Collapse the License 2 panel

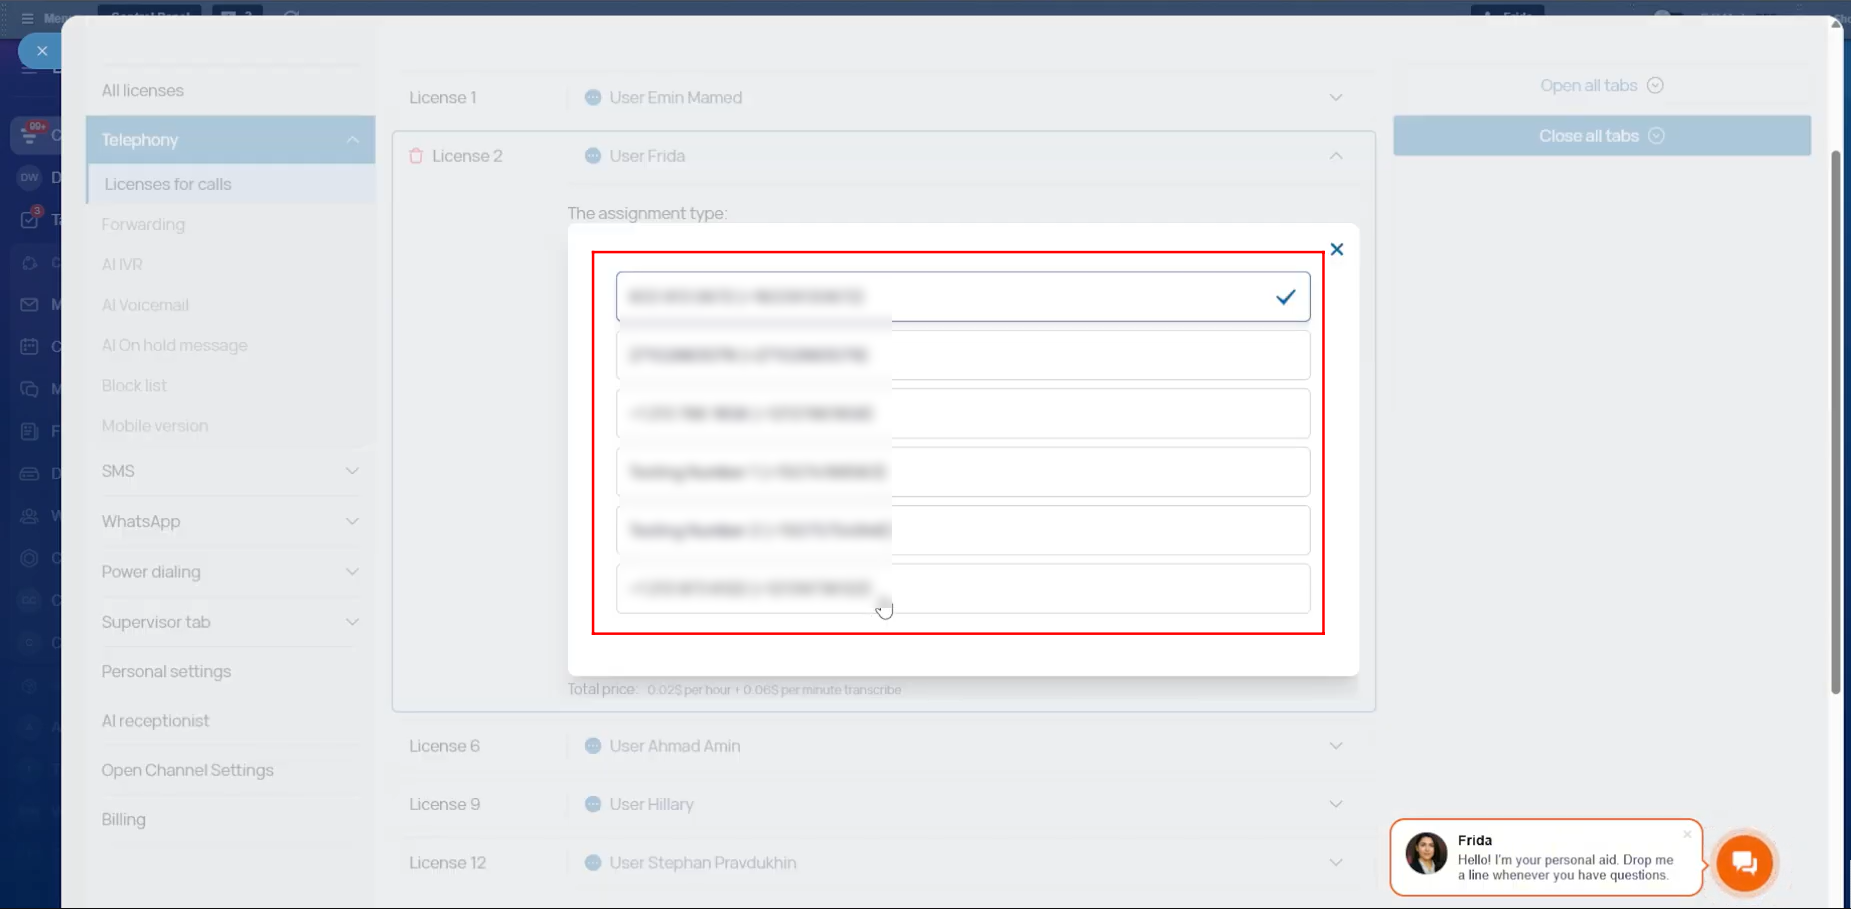[1336, 156]
